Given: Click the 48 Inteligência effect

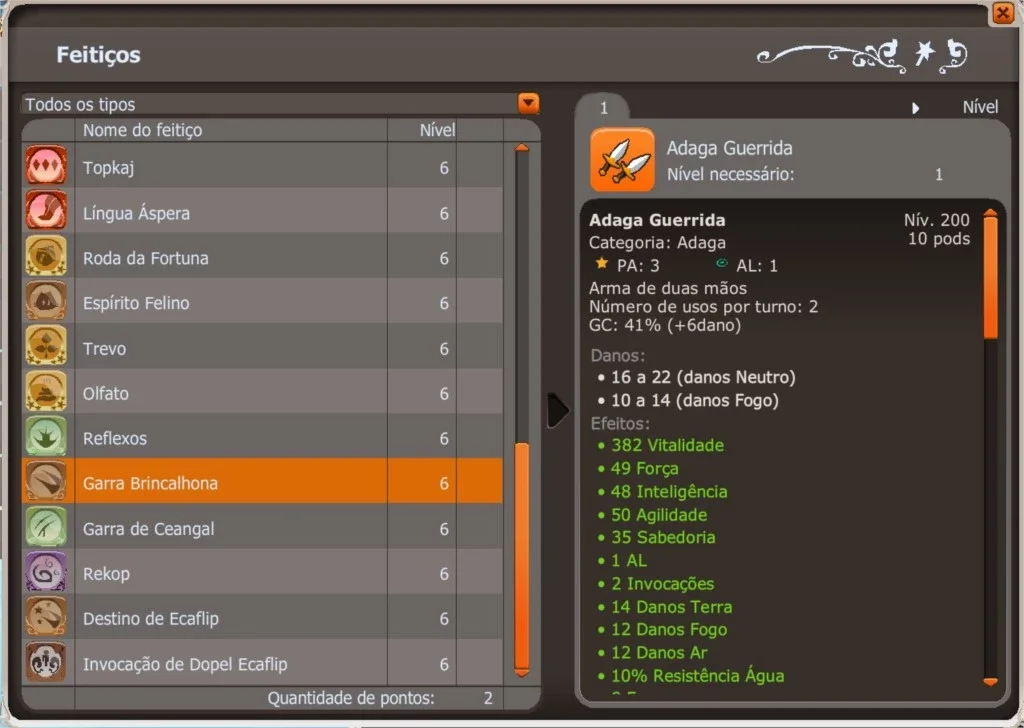Looking at the screenshot, I should tap(669, 492).
